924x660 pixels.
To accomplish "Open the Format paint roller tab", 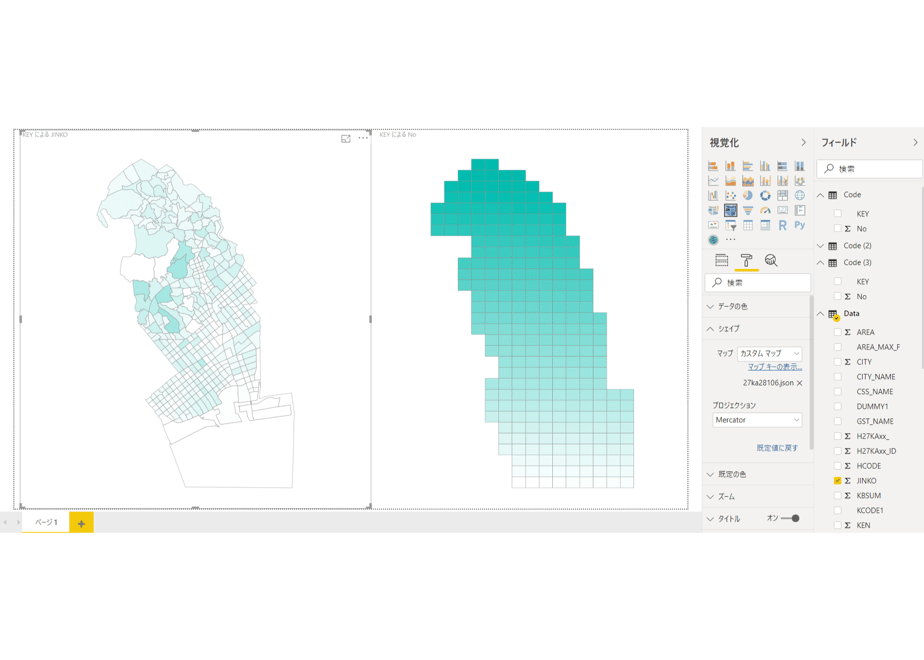I will click(x=746, y=260).
